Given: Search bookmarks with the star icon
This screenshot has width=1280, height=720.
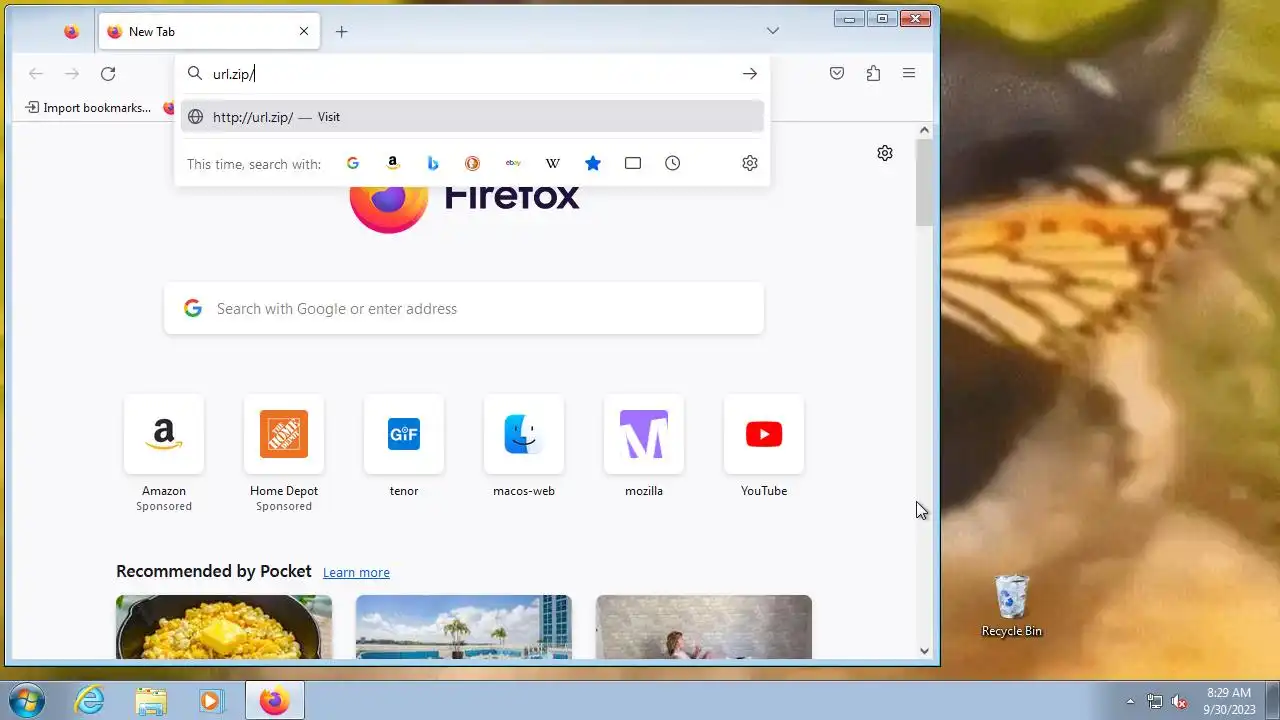Looking at the screenshot, I should click(593, 163).
